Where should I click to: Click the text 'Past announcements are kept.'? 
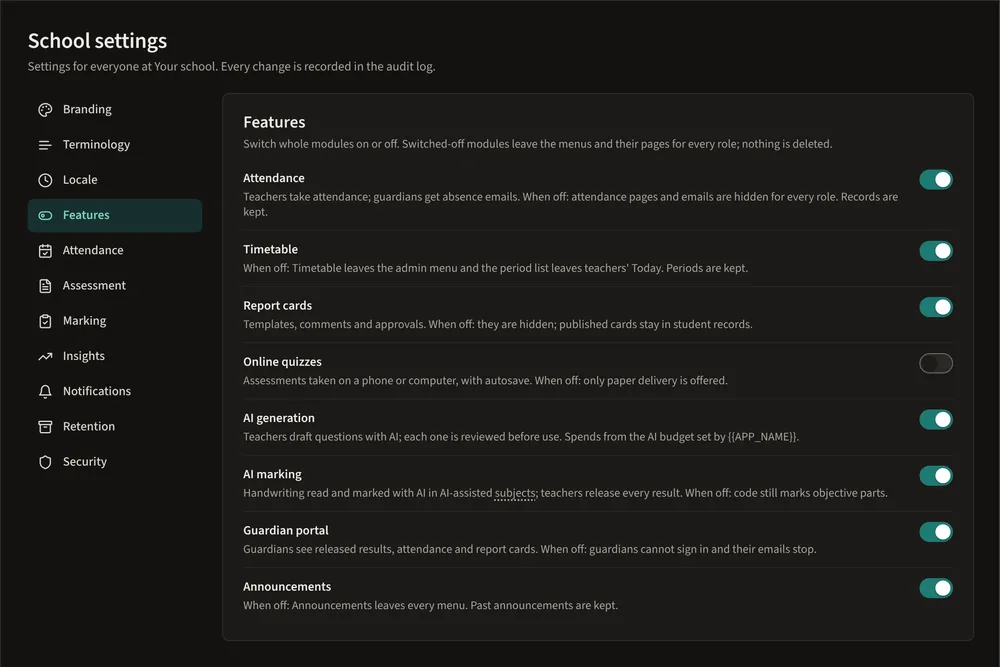[x=544, y=605]
